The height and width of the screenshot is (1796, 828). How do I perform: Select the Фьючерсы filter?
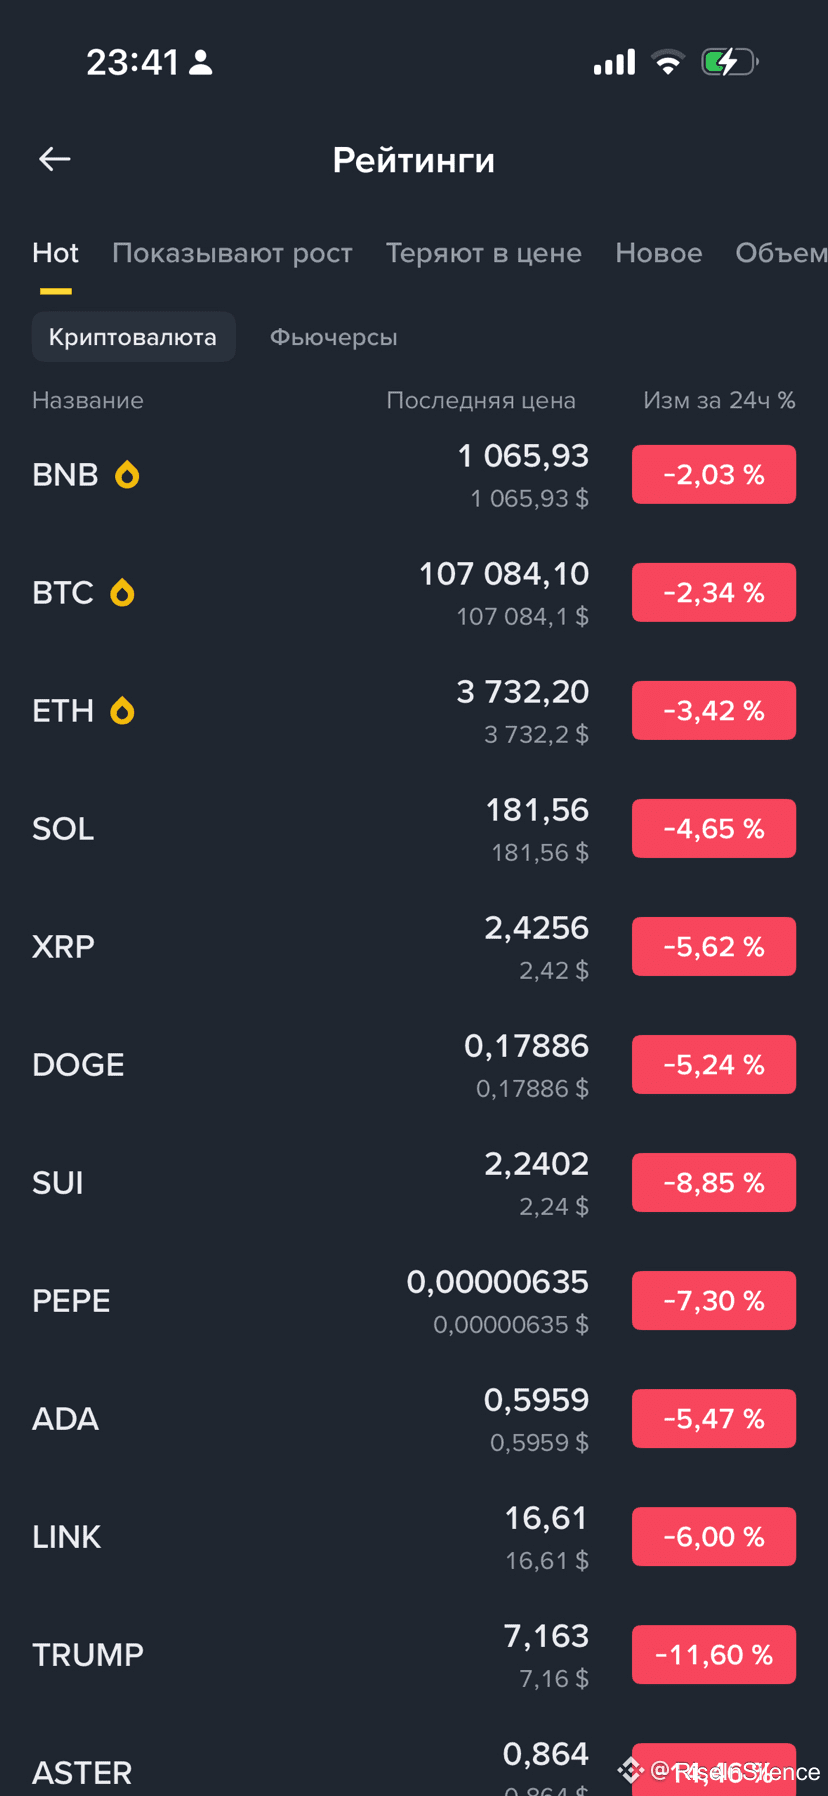(x=334, y=337)
